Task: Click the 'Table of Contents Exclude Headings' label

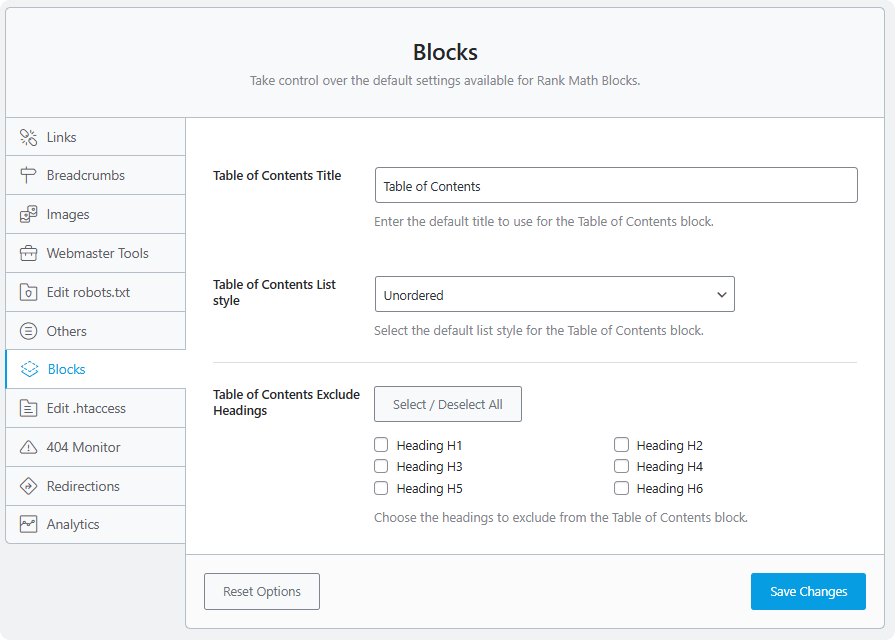Action: tap(287, 402)
